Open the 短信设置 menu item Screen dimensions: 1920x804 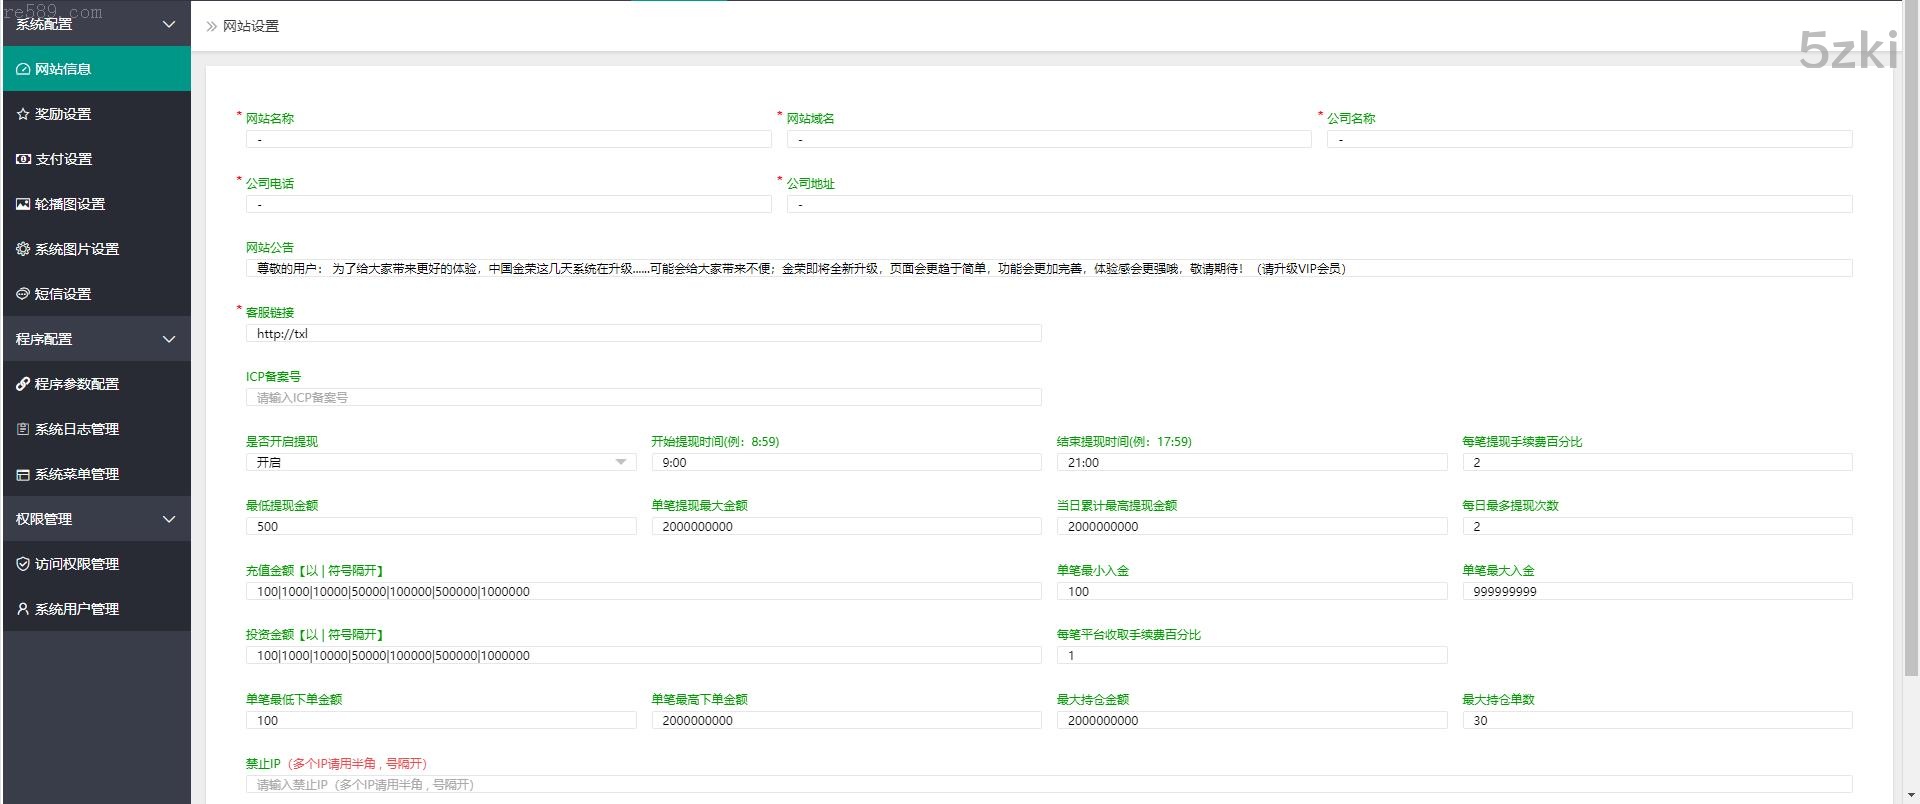pos(63,294)
